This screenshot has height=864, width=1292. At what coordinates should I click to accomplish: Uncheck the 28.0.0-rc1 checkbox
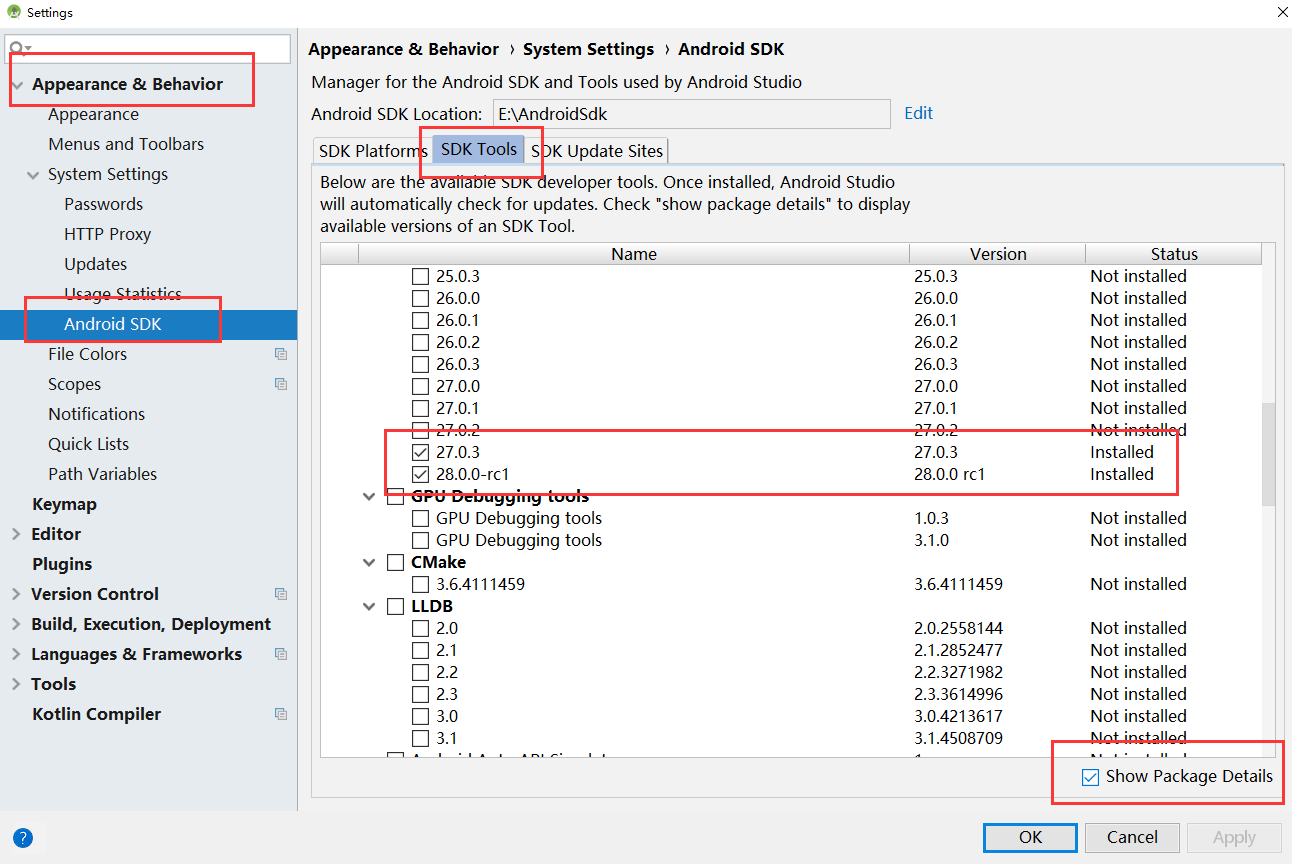click(x=421, y=474)
